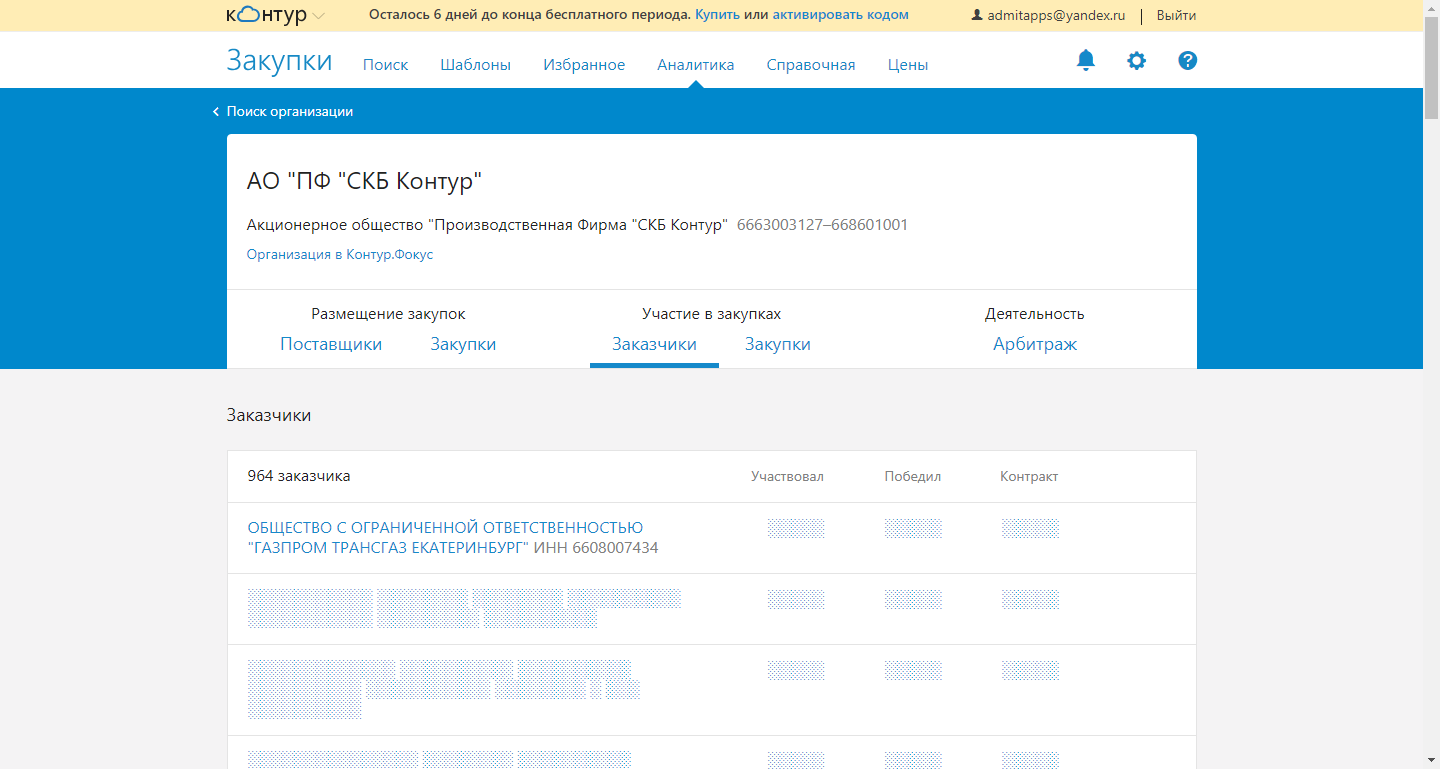Select Закупки tab under Участие в закупках
This screenshot has height=769, width=1440.
pyautogui.click(x=777, y=344)
